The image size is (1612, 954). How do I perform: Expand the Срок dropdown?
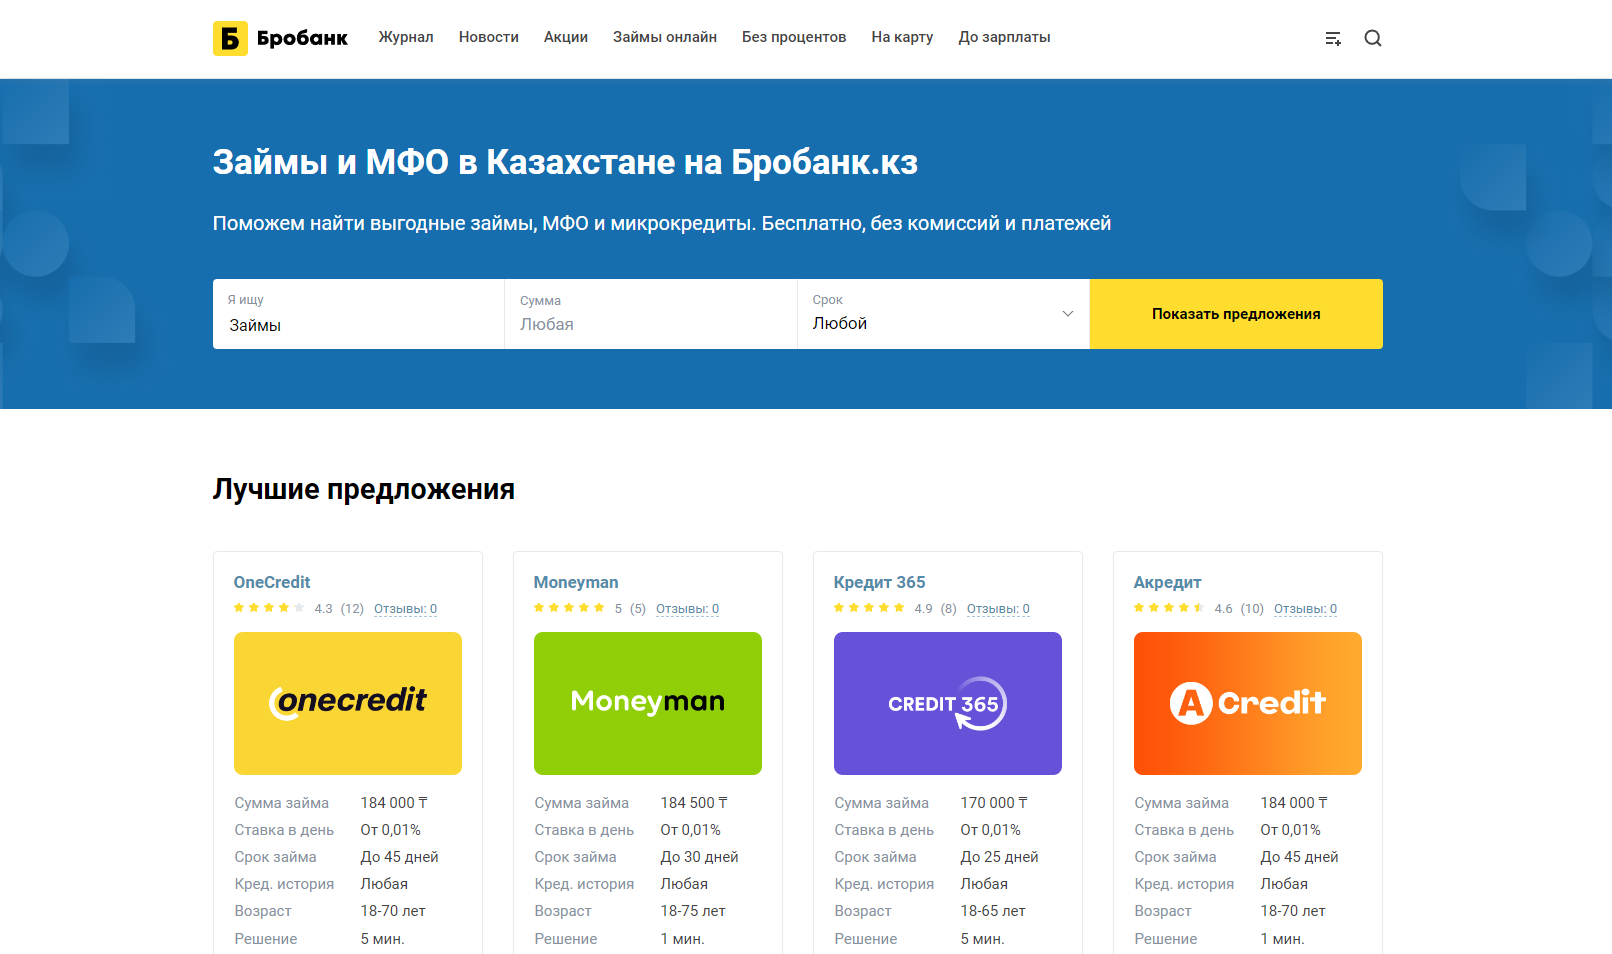pyautogui.click(x=943, y=314)
